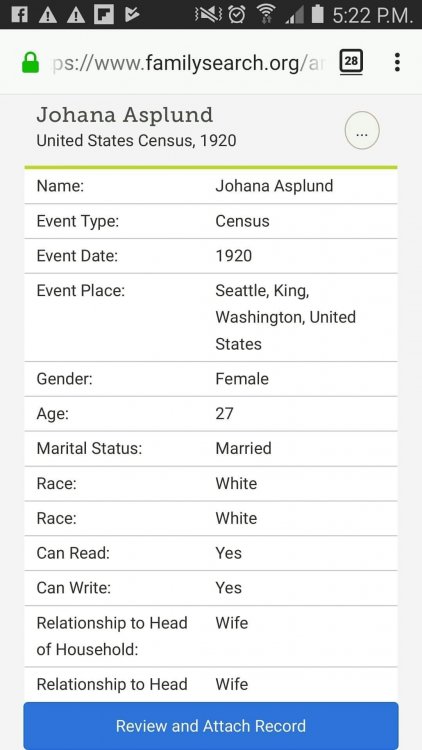422x750 pixels.
Task: Tap the Facebook notification icon in status bar
Action: 19,15
